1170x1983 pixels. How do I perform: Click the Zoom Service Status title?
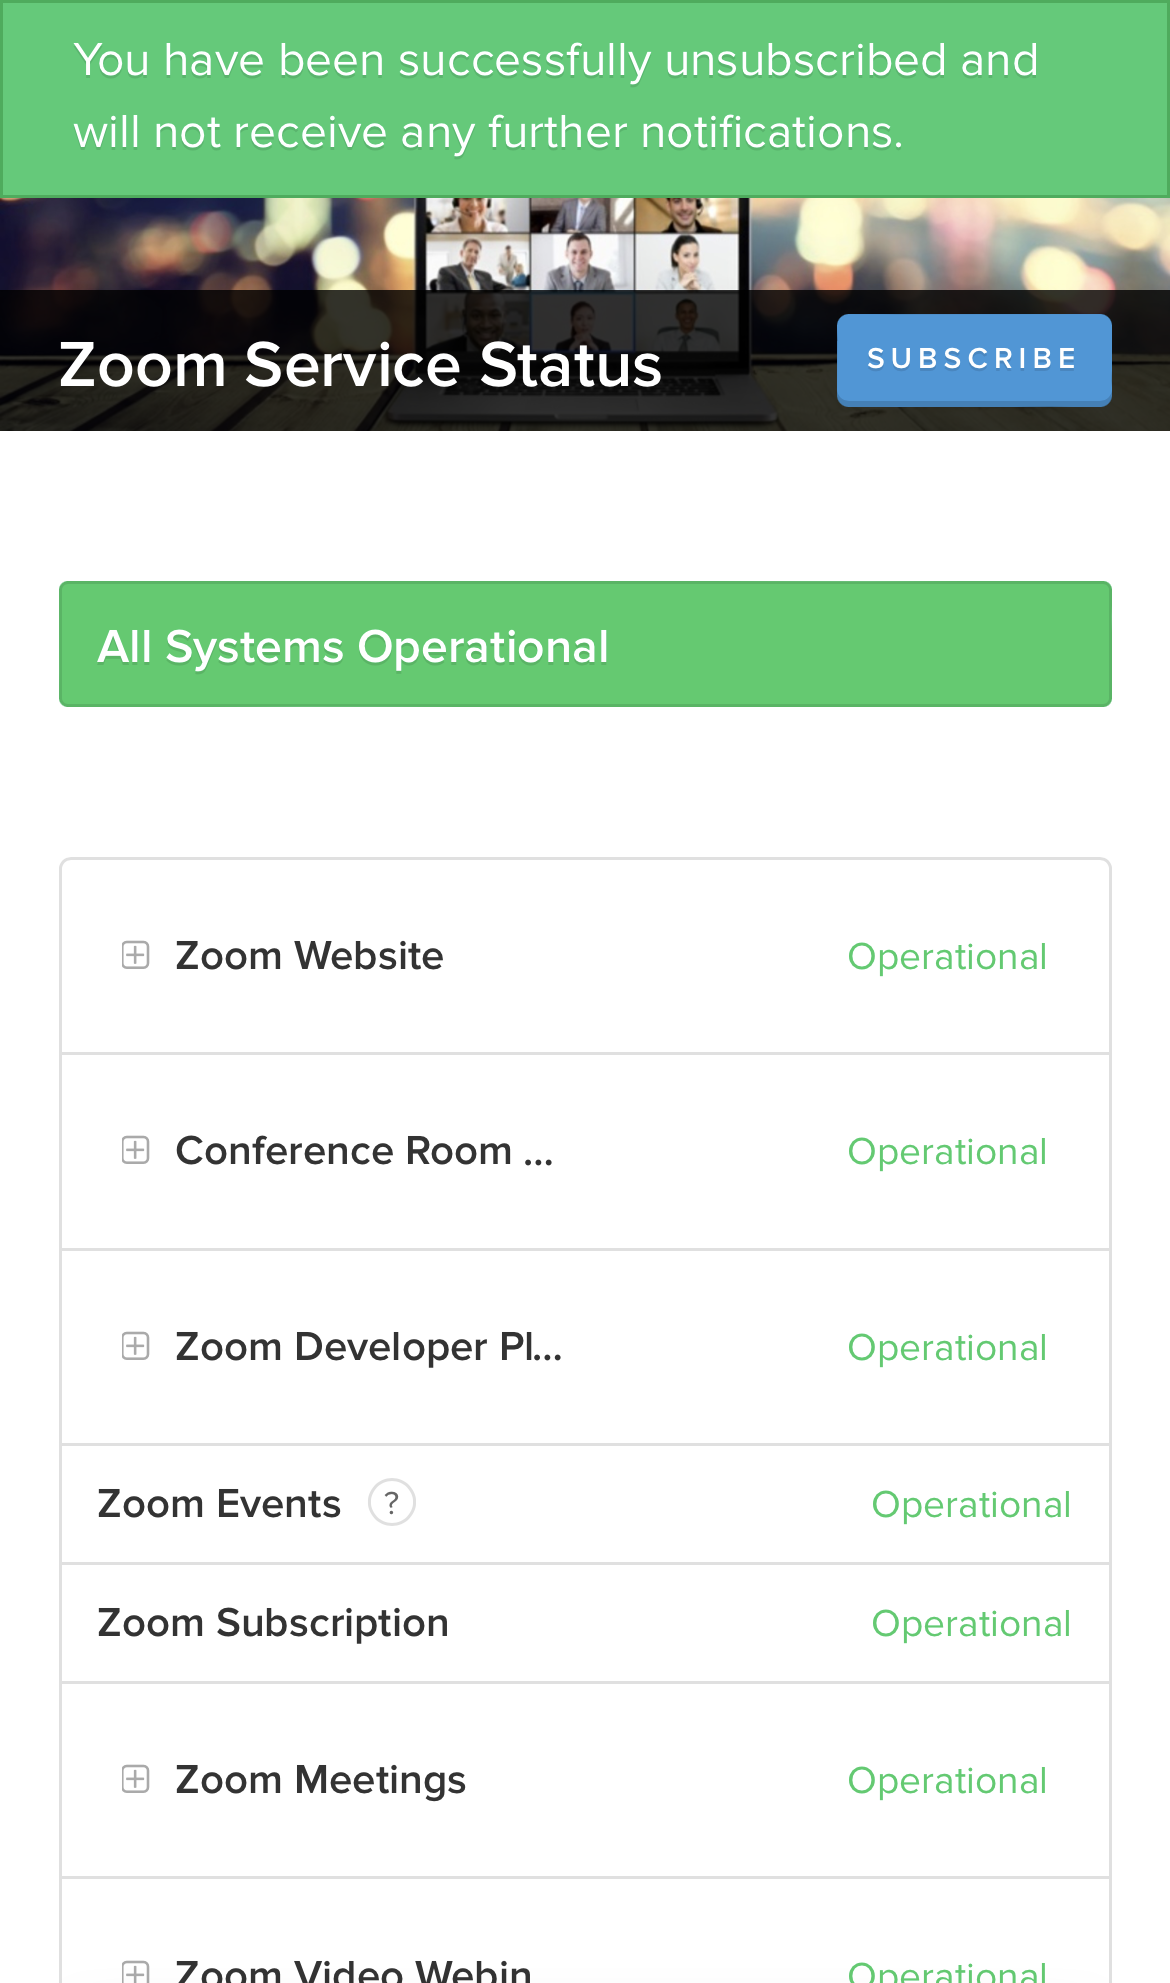[x=360, y=365]
